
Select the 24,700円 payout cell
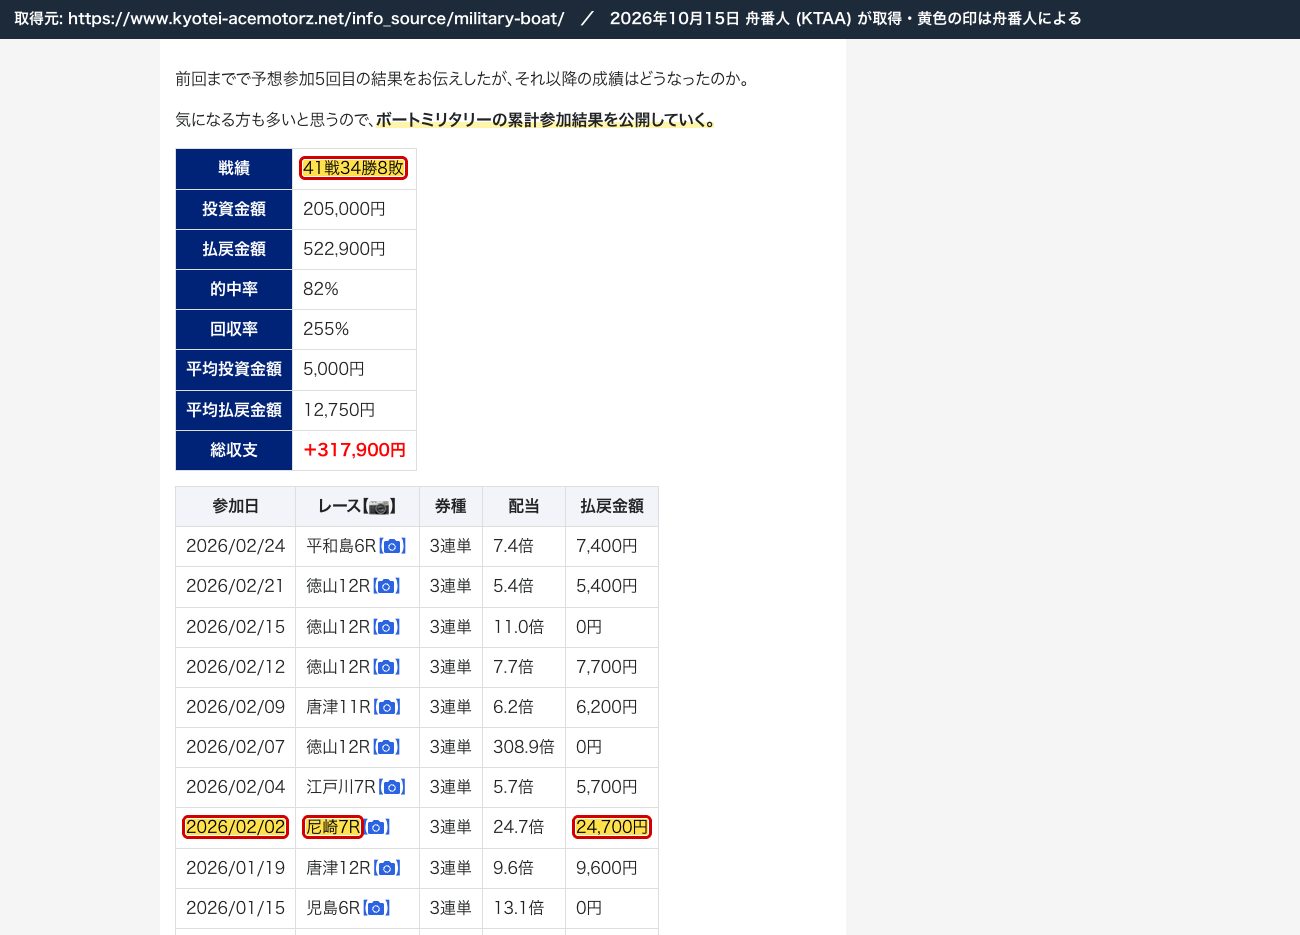click(612, 827)
